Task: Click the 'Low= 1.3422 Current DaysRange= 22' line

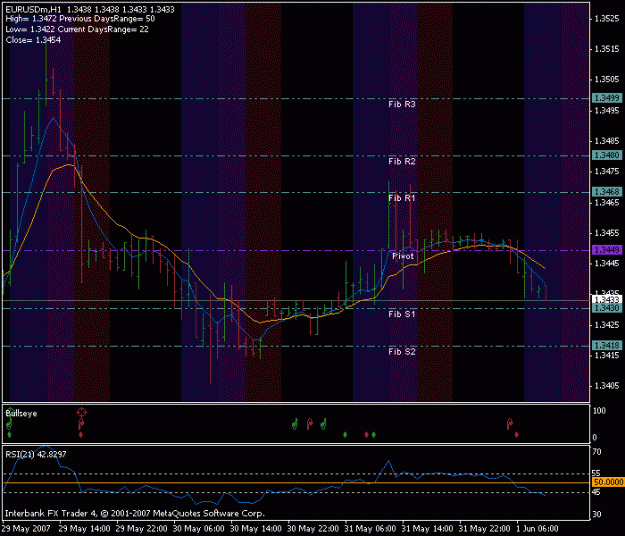Action: click(x=77, y=29)
